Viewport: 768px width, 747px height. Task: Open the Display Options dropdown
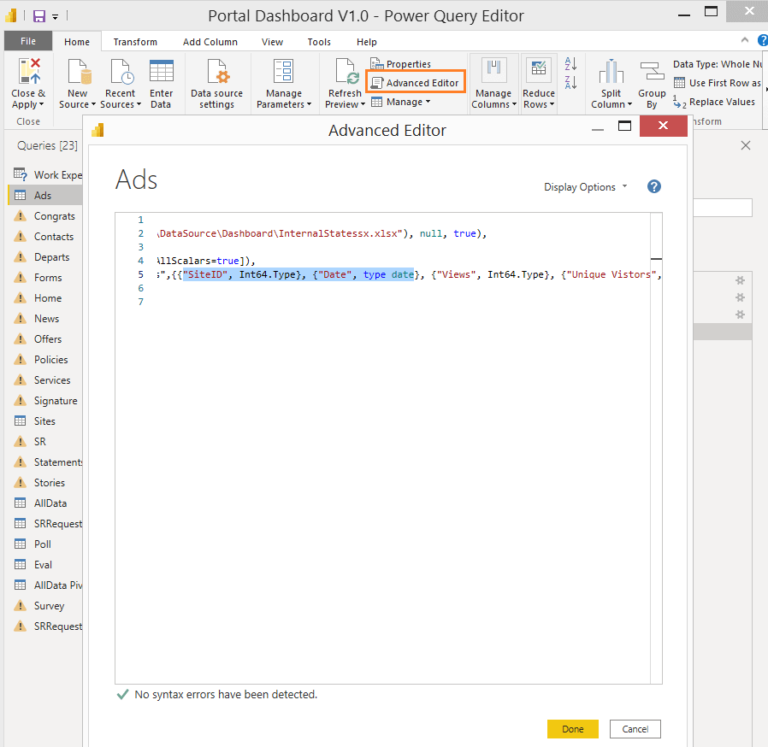tap(585, 187)
